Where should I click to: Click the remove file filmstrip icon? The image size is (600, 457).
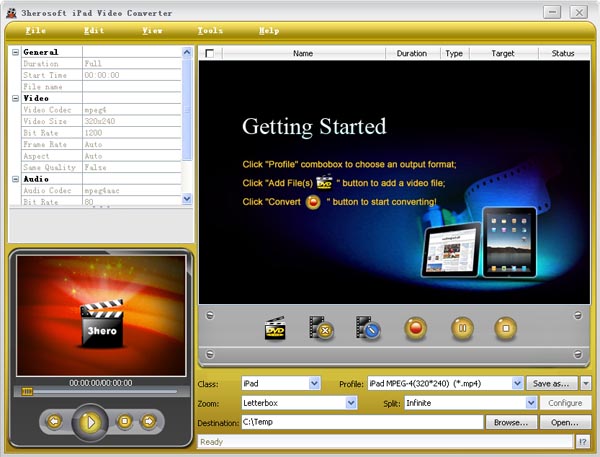tap(321, 328)
